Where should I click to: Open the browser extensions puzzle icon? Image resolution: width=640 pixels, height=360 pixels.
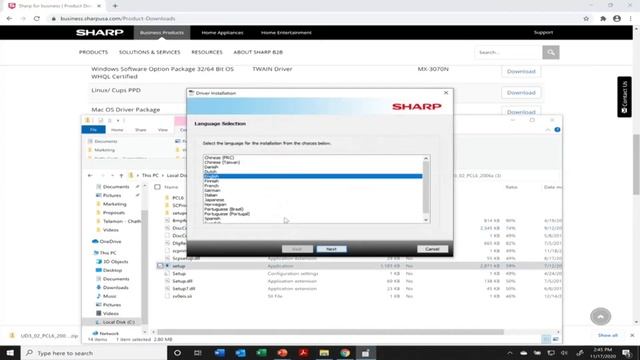coord(603,18)
